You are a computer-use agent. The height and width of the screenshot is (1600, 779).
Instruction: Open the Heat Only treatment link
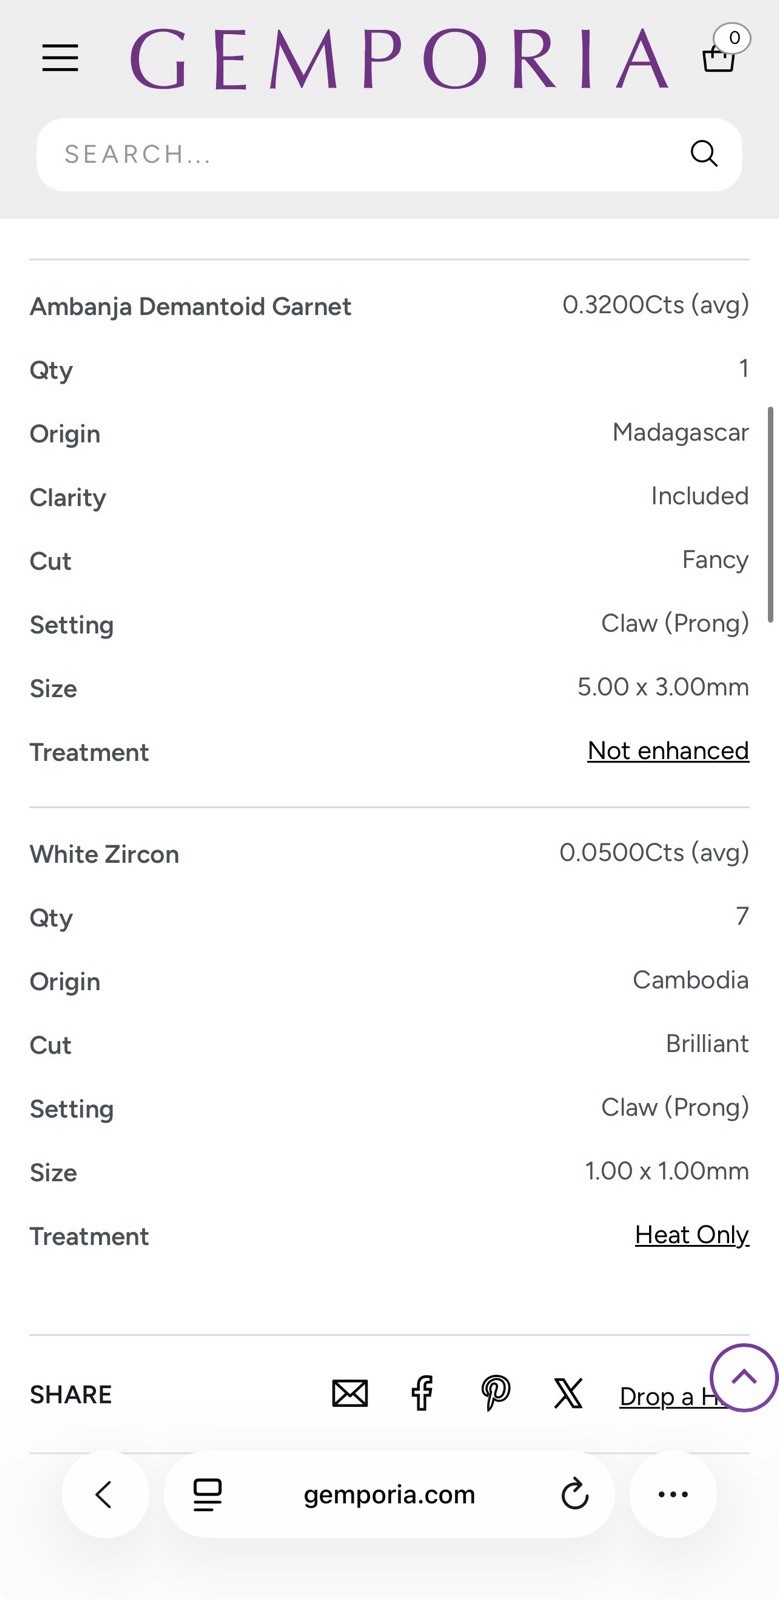[692, 1235]
